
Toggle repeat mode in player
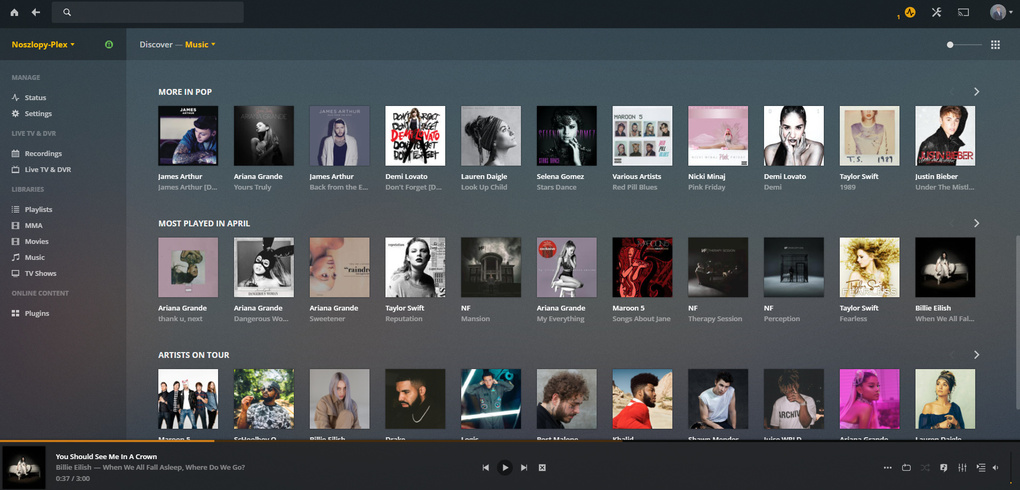click(907, 467)
